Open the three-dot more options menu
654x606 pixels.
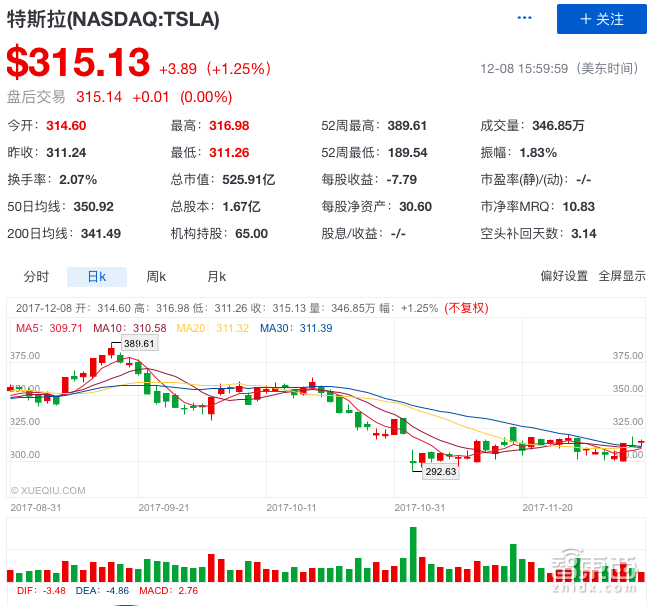[x=524, y=18]
